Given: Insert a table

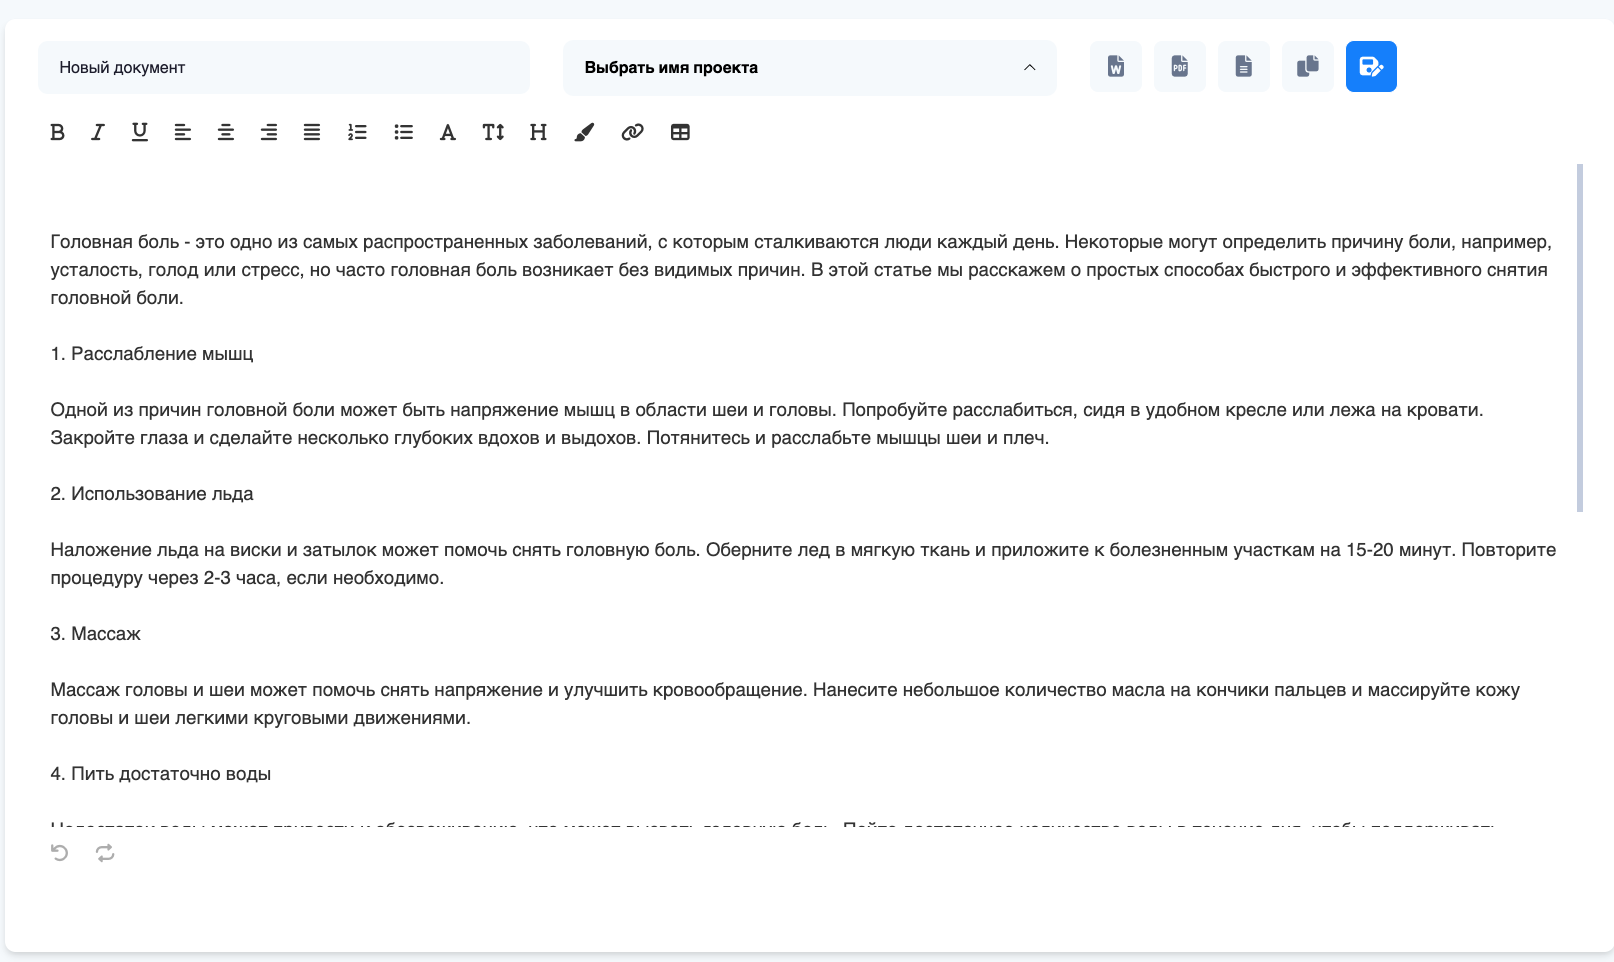Looking at the screenshot, I should (680, 132).
